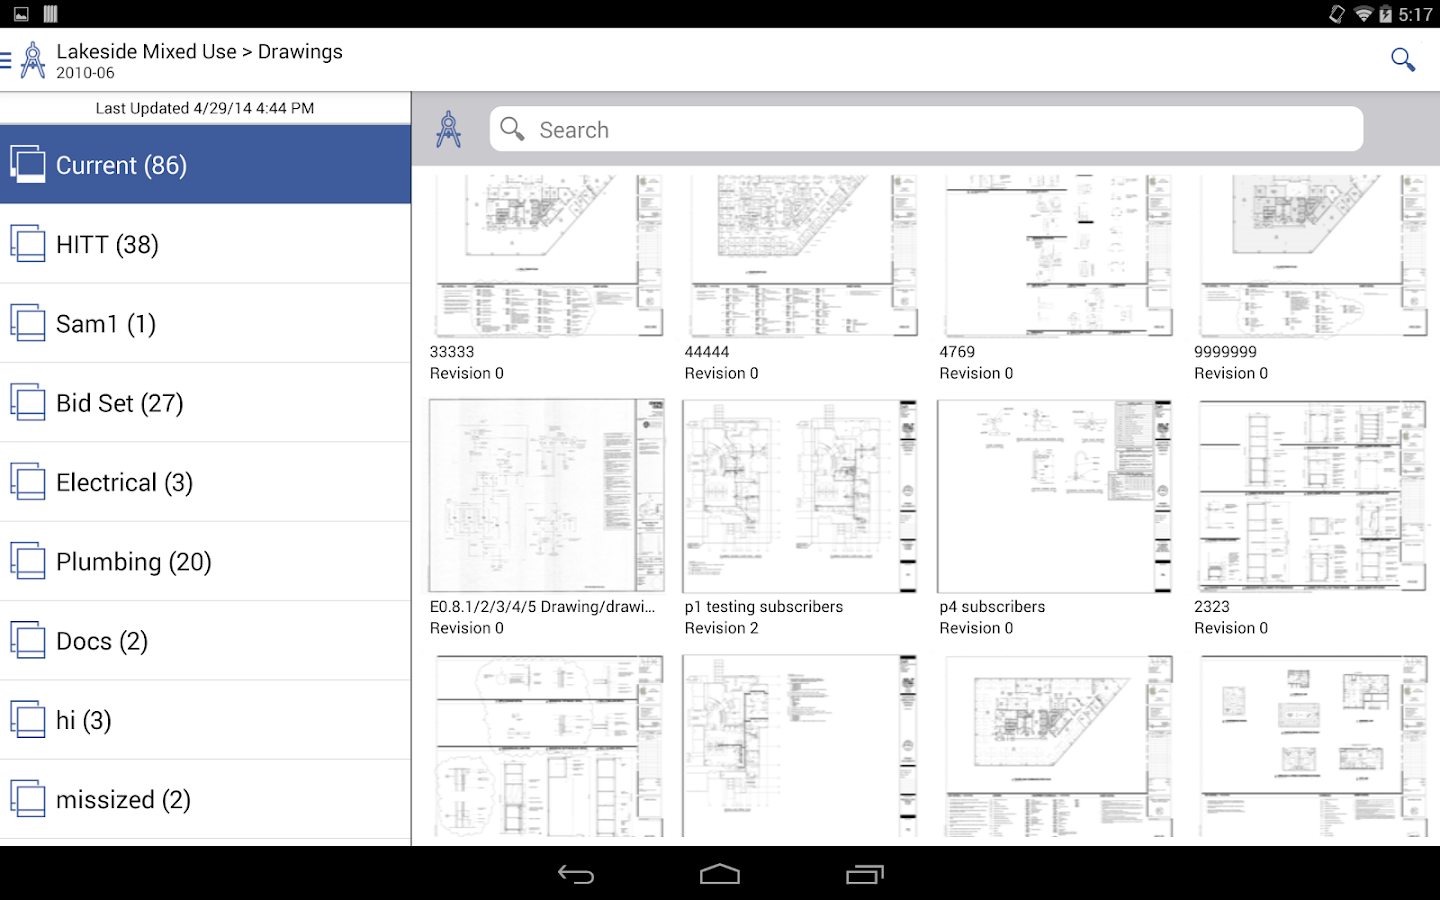The image size is (1440, 900).
Task: Tap the sheets icon next to Plumbing
Action: pyautogui.click(x=27, y=561)
